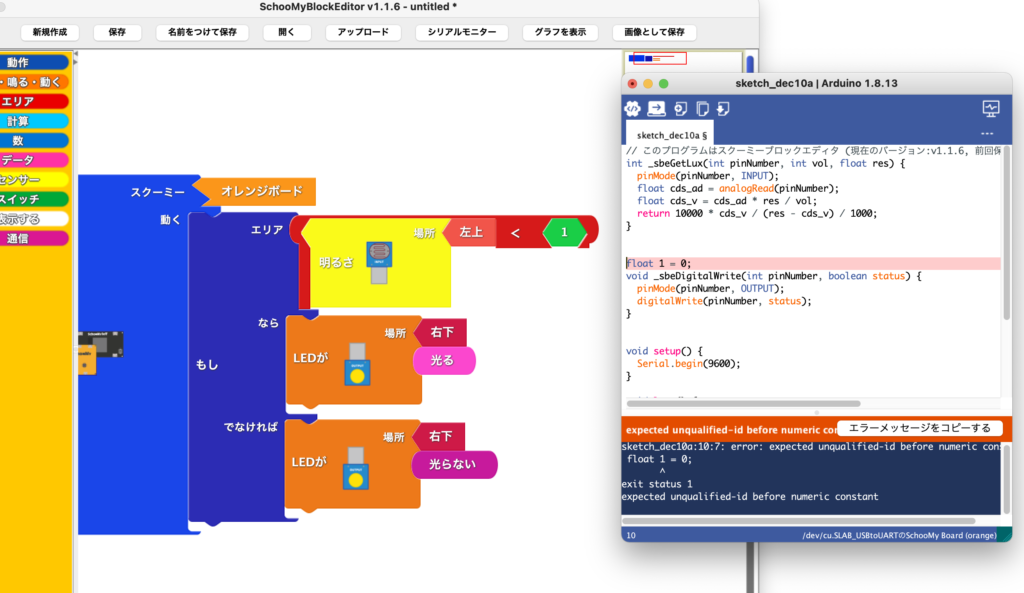This screenshot has width=1024, height=593.
Task: Select the 鳴る・動く block category
Action: click(x=34, y=82)
